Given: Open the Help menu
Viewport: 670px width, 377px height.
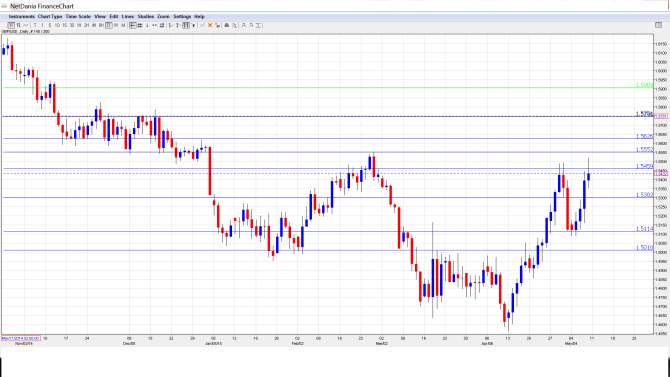Looking at the screenshot, I should click(x=200, y=17).
